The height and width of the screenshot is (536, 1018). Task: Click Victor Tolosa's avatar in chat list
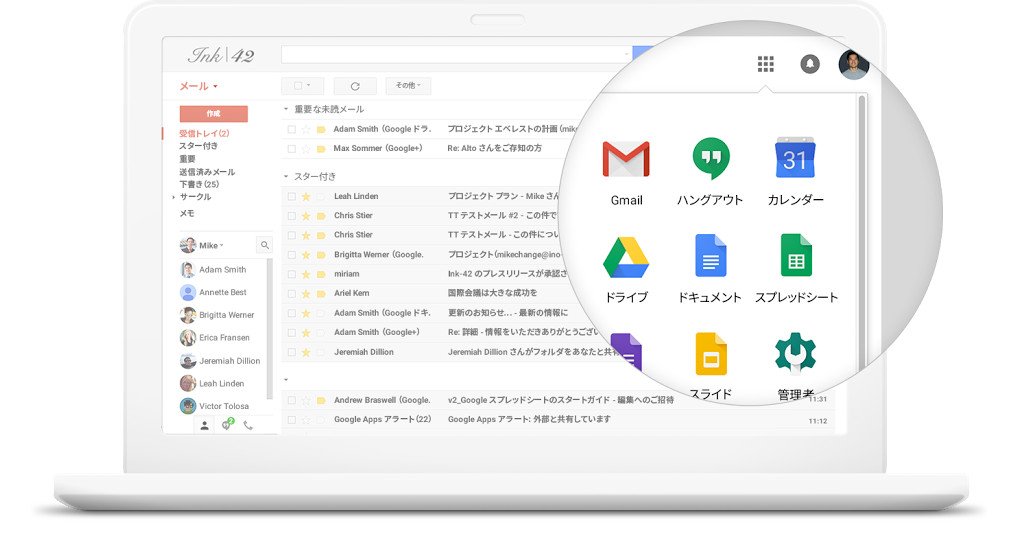point(188,406)
